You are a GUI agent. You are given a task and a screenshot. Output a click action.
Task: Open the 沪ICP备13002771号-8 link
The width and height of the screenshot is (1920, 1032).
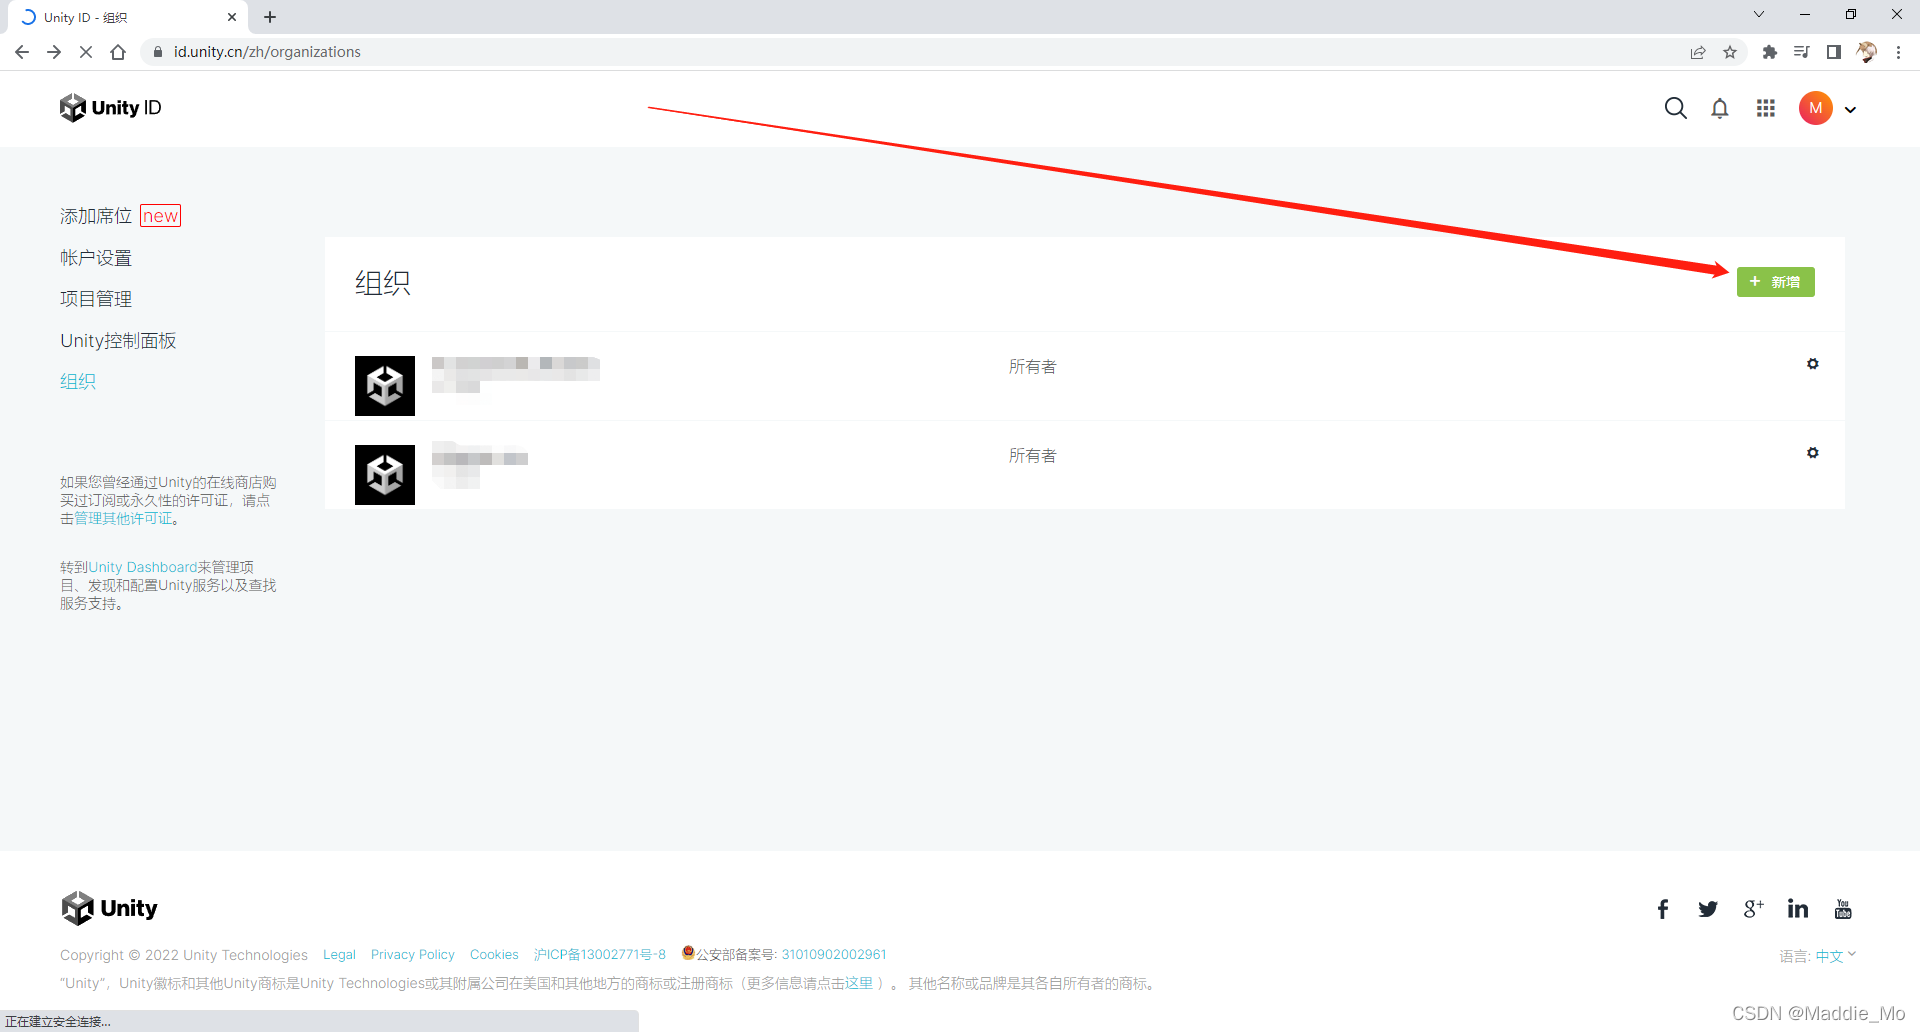(x=600, y=955)
